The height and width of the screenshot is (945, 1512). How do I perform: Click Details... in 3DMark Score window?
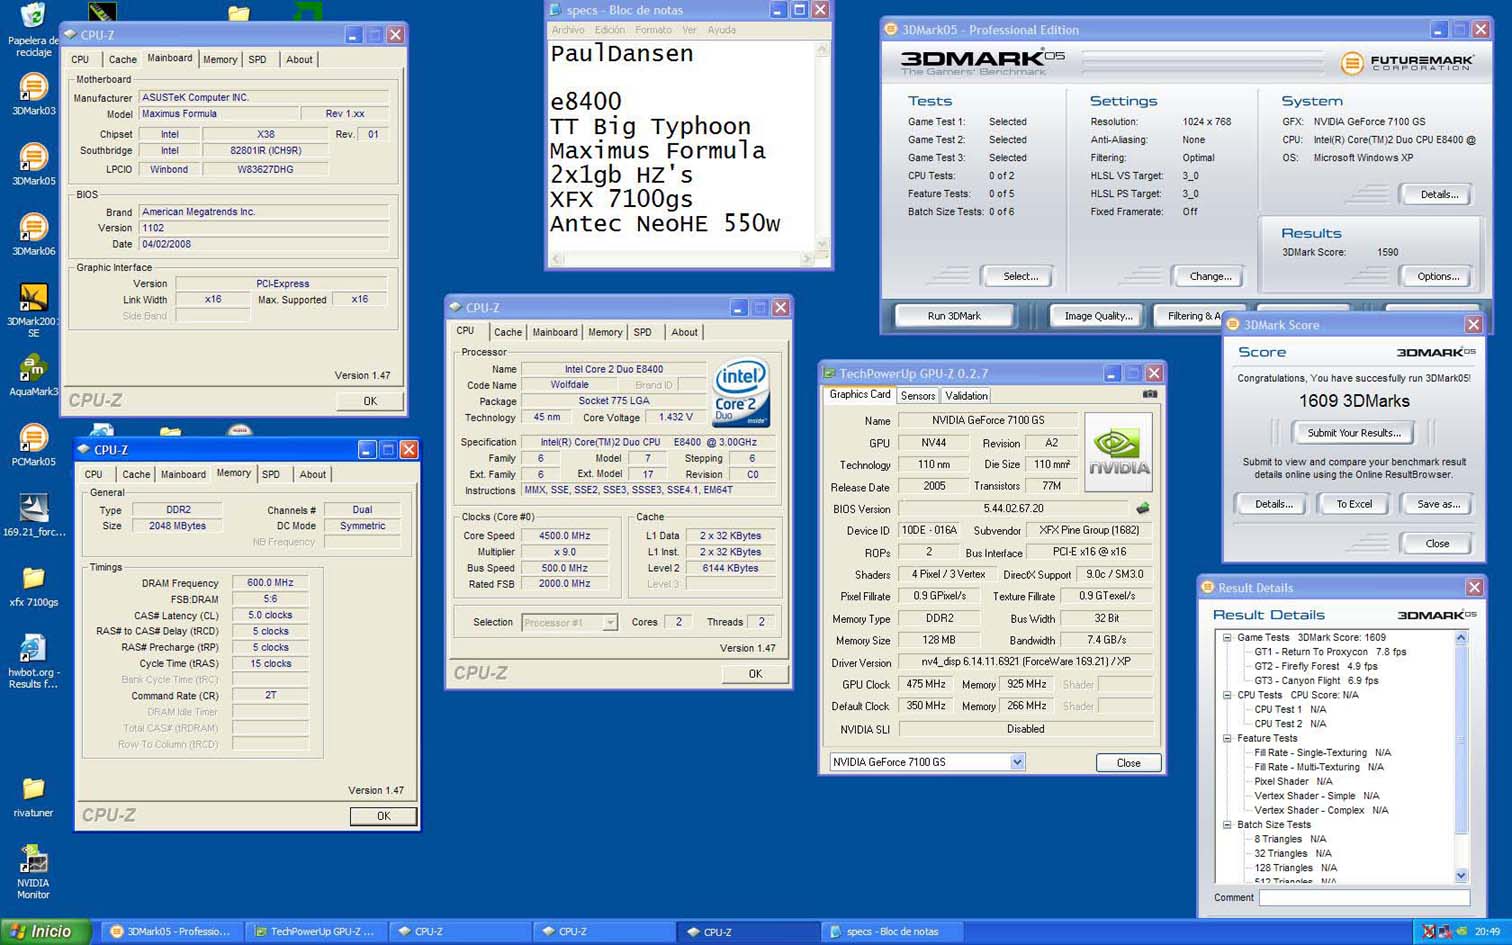coord(1273,504)
